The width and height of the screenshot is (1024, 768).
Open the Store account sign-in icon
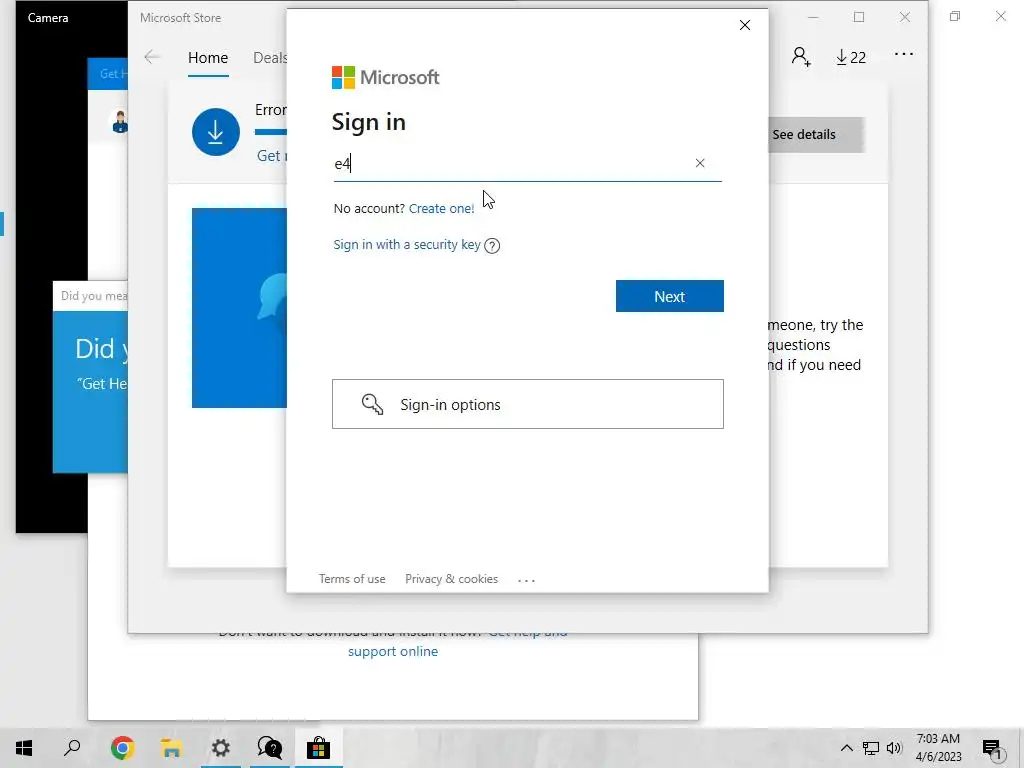coord(801,57)
